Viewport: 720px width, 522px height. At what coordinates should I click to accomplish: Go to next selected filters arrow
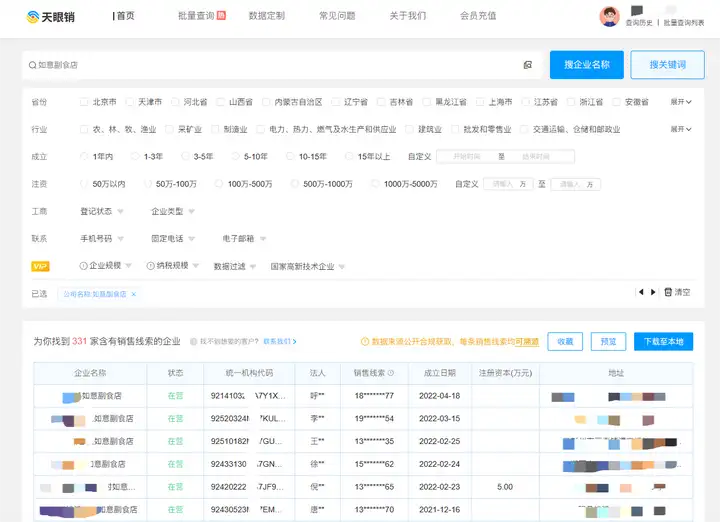coord(653,292)
